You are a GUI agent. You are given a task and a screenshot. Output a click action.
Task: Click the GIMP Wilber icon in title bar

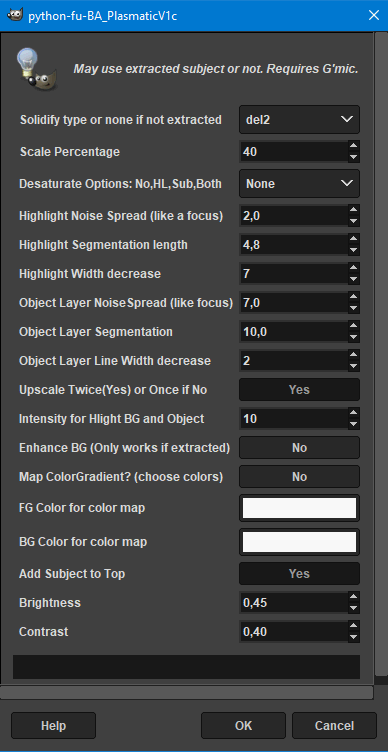(x=14, y=15)
